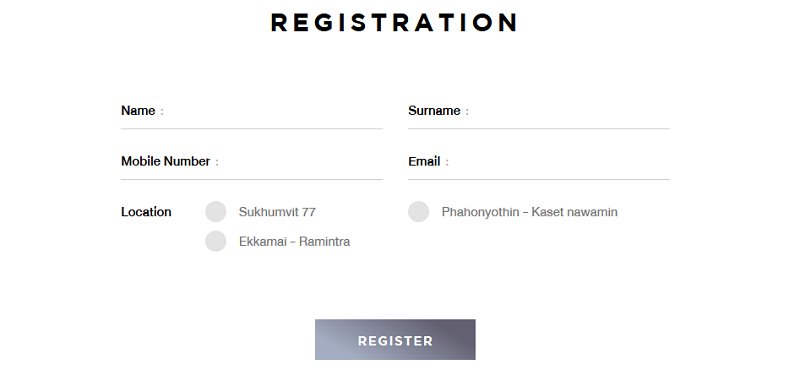Pick the Phahonyothin – Kaset nawamin radio option
This screenshot has width=800, height=370.
(418, 212)
